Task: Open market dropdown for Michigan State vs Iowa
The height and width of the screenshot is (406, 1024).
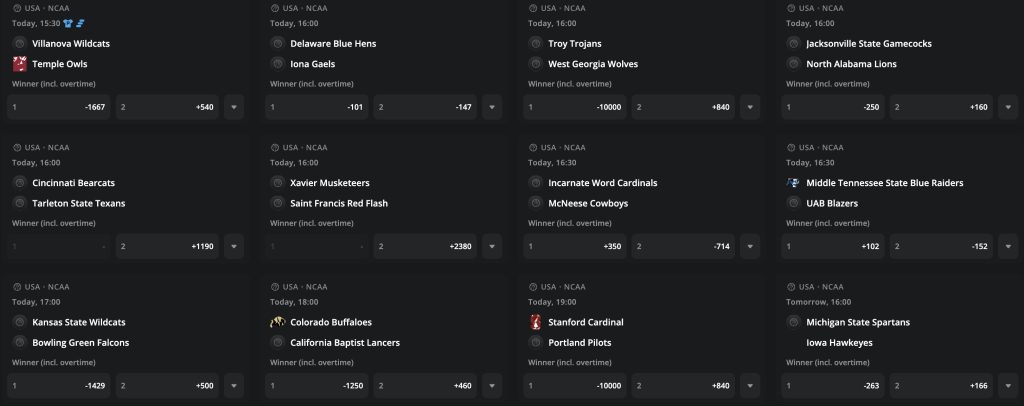Action: coord(1008,385)
